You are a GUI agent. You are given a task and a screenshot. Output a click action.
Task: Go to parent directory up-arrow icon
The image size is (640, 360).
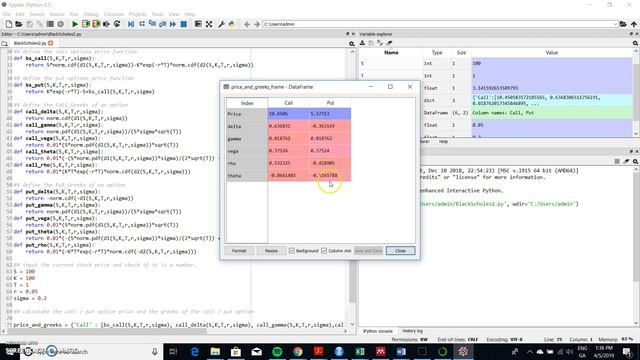click(x=634, y=24)
